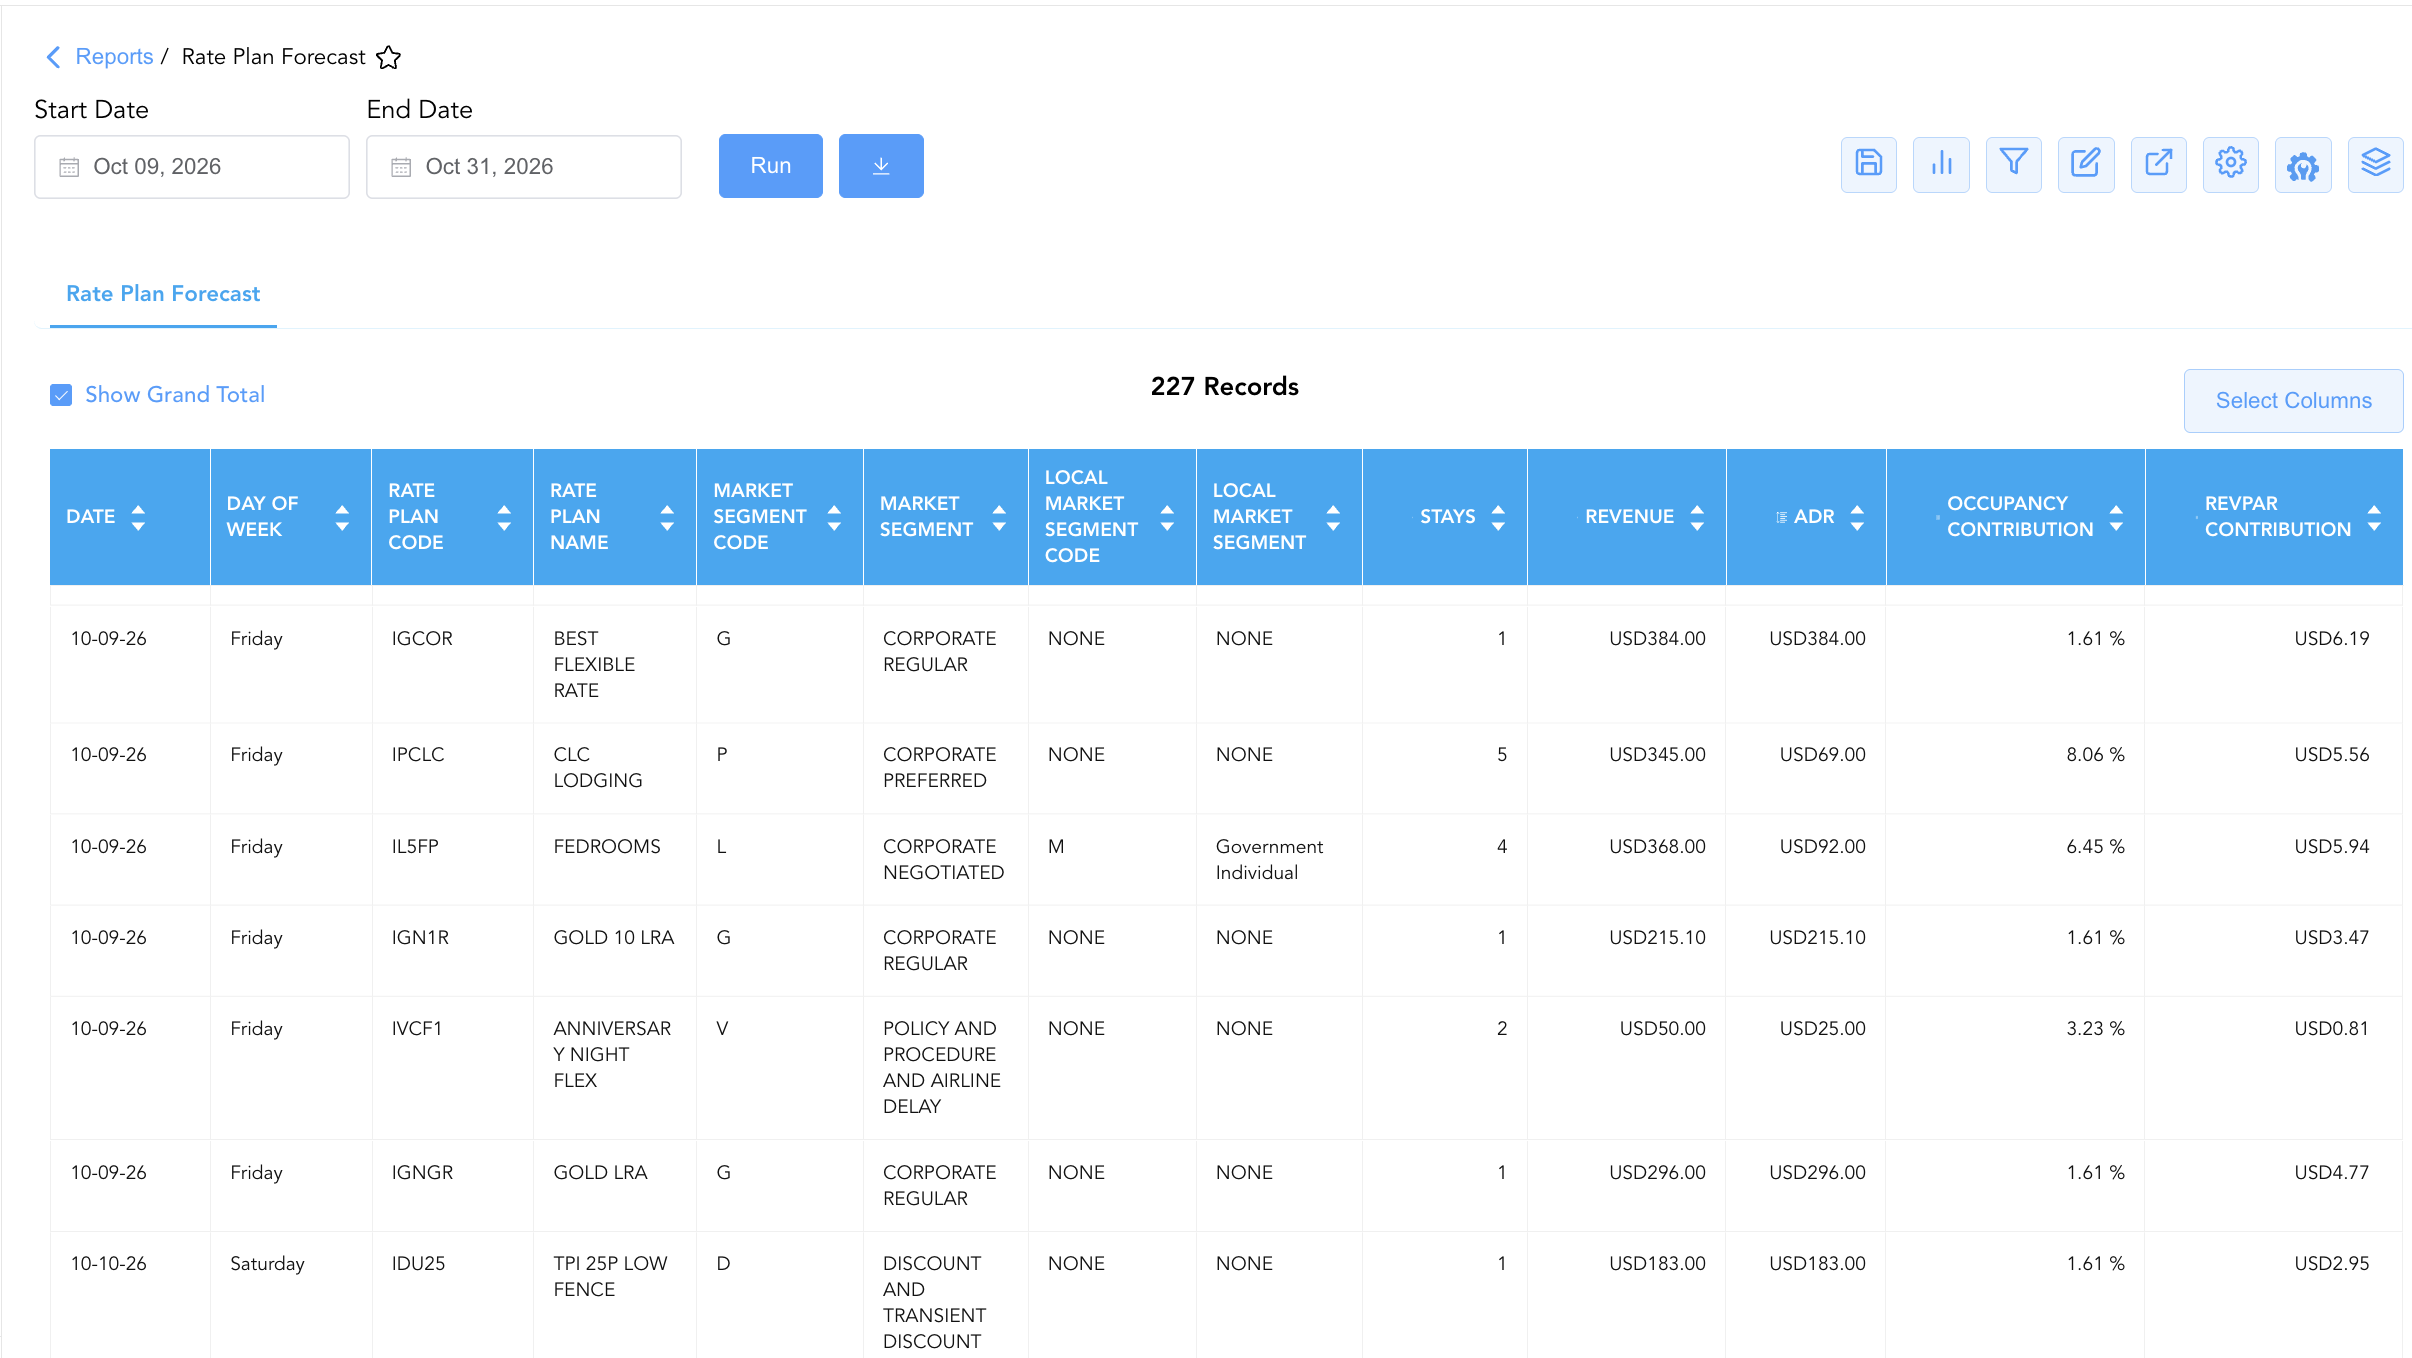
Task: Sort by the DATE column arrows
Action: (x=138, y=517)
